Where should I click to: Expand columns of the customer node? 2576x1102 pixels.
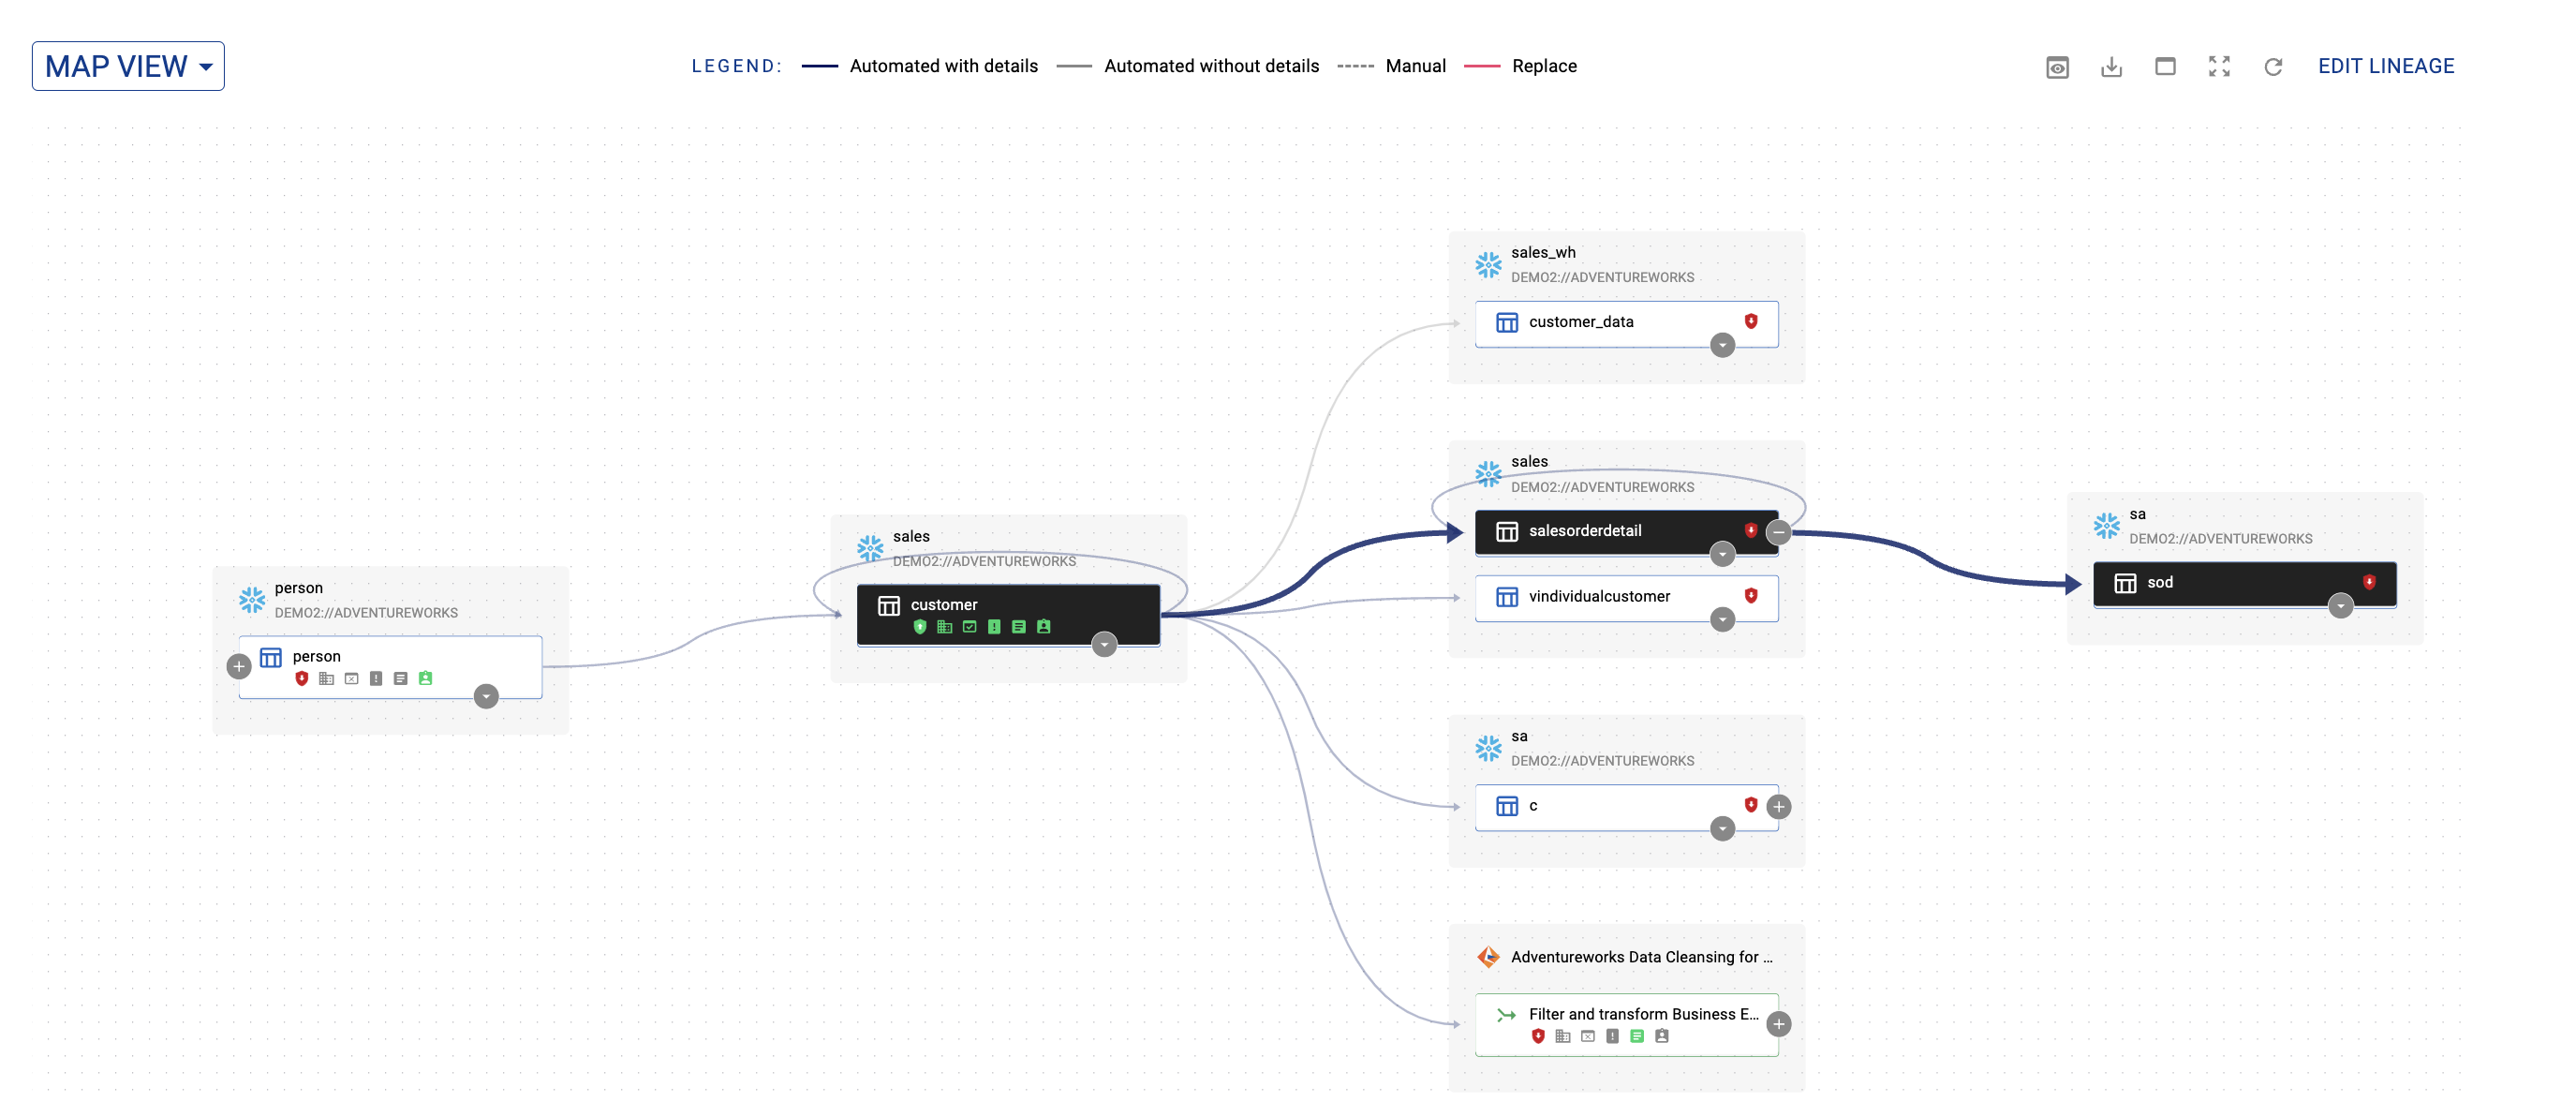point(1103,645)
